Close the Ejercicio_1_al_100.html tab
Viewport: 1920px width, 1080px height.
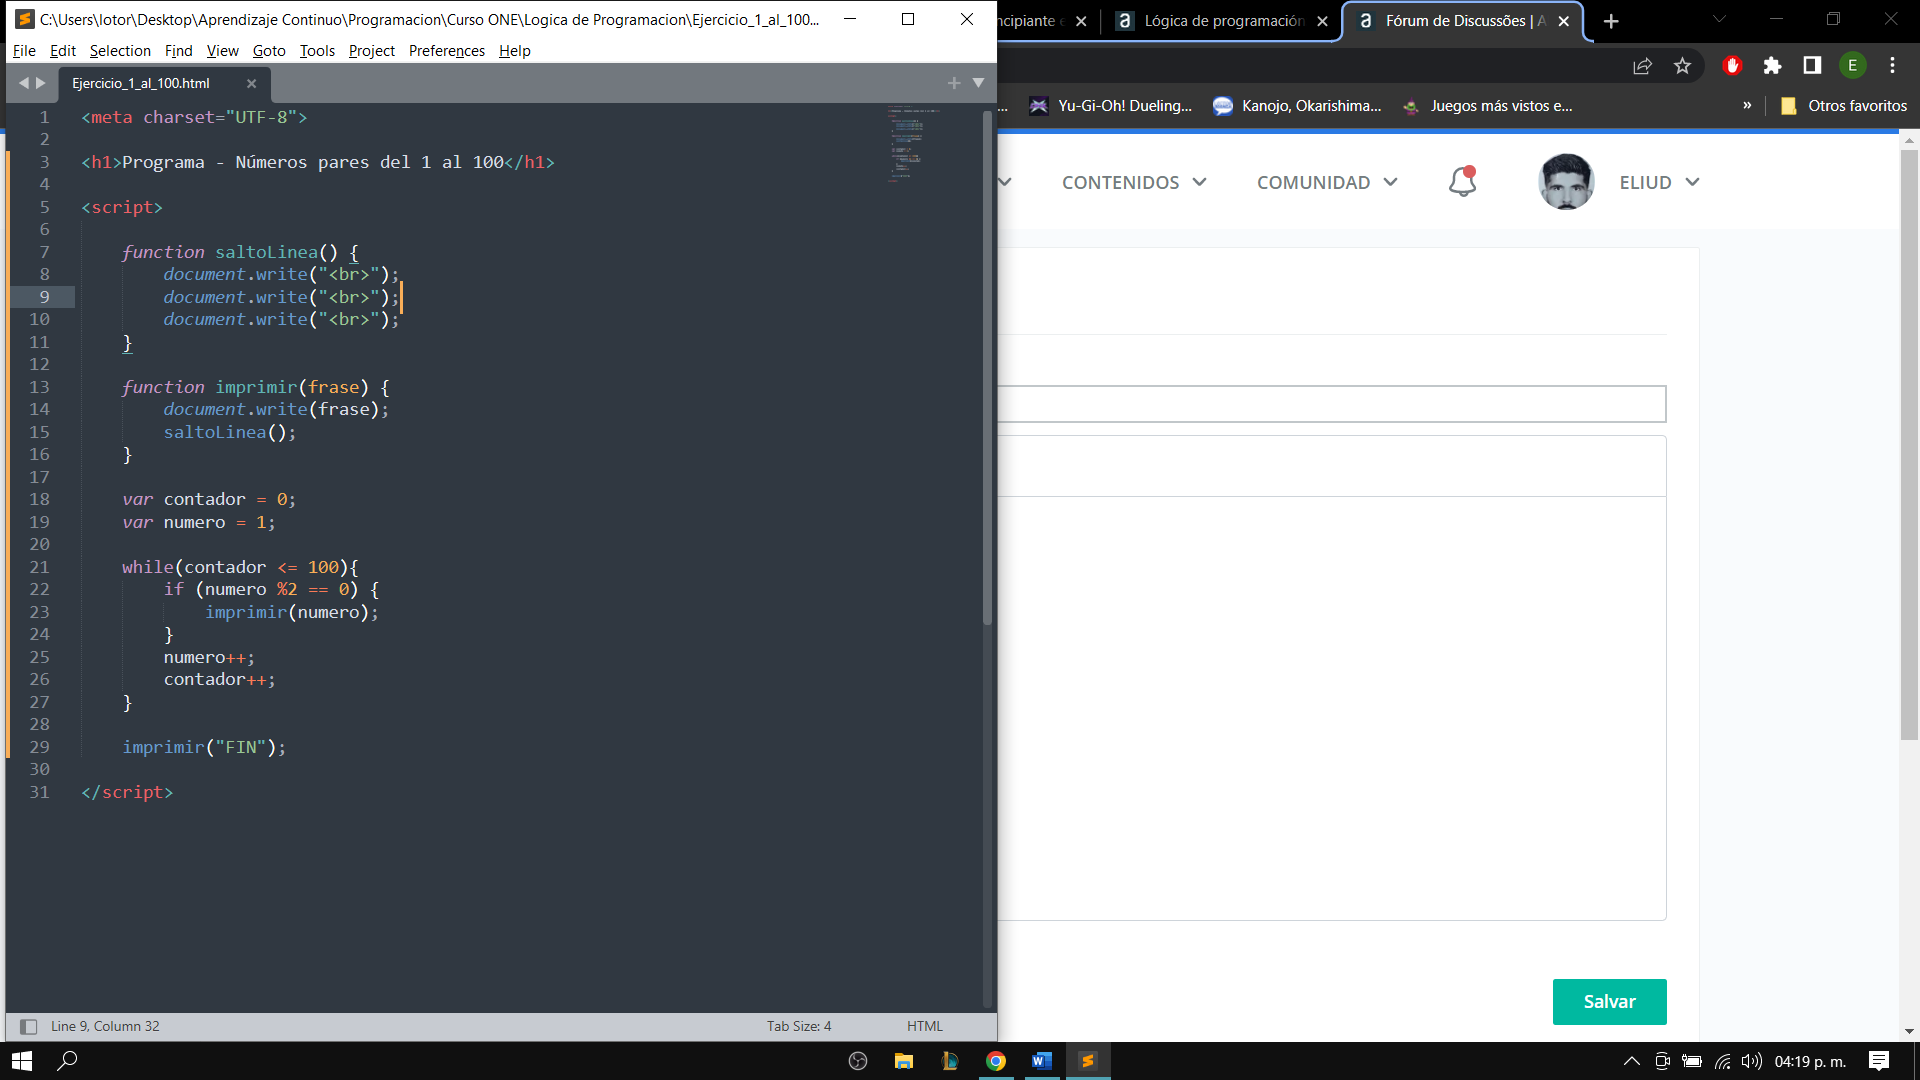point(251,84)
